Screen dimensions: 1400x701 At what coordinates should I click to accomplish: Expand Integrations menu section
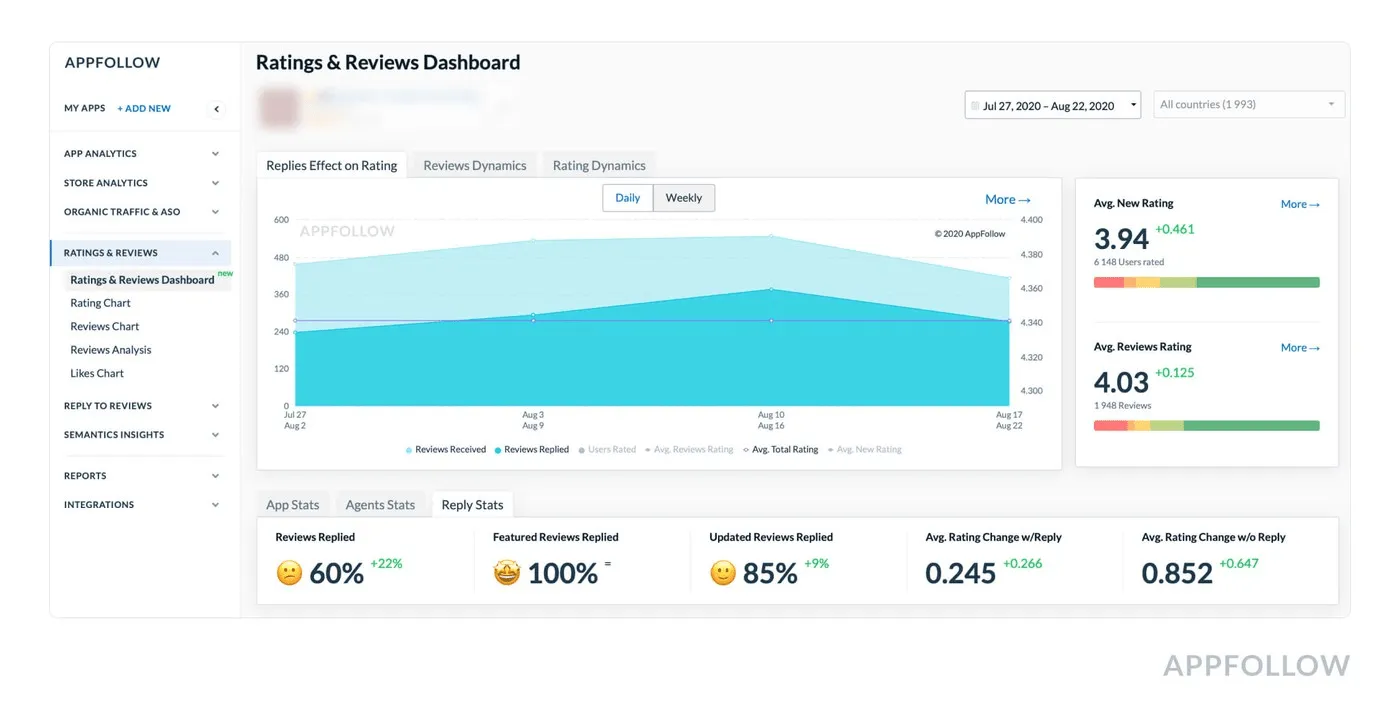coord(140,505)
